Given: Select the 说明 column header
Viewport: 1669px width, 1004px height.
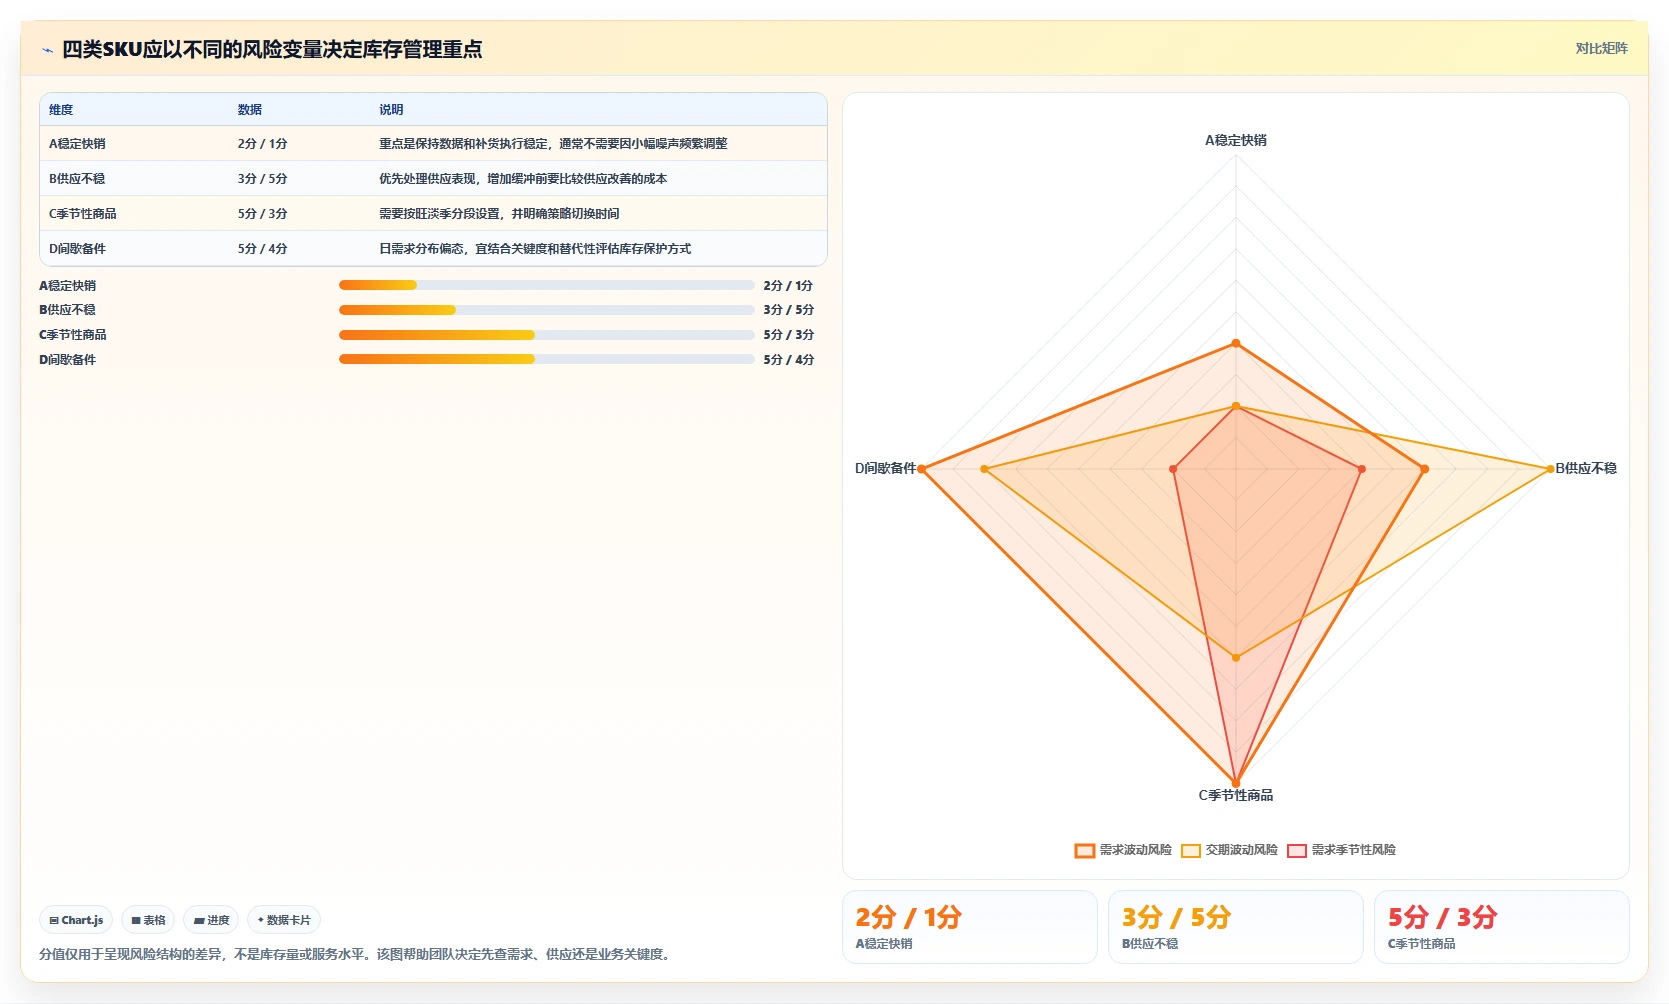Looking at the screenshot, I should click(391, 110).
